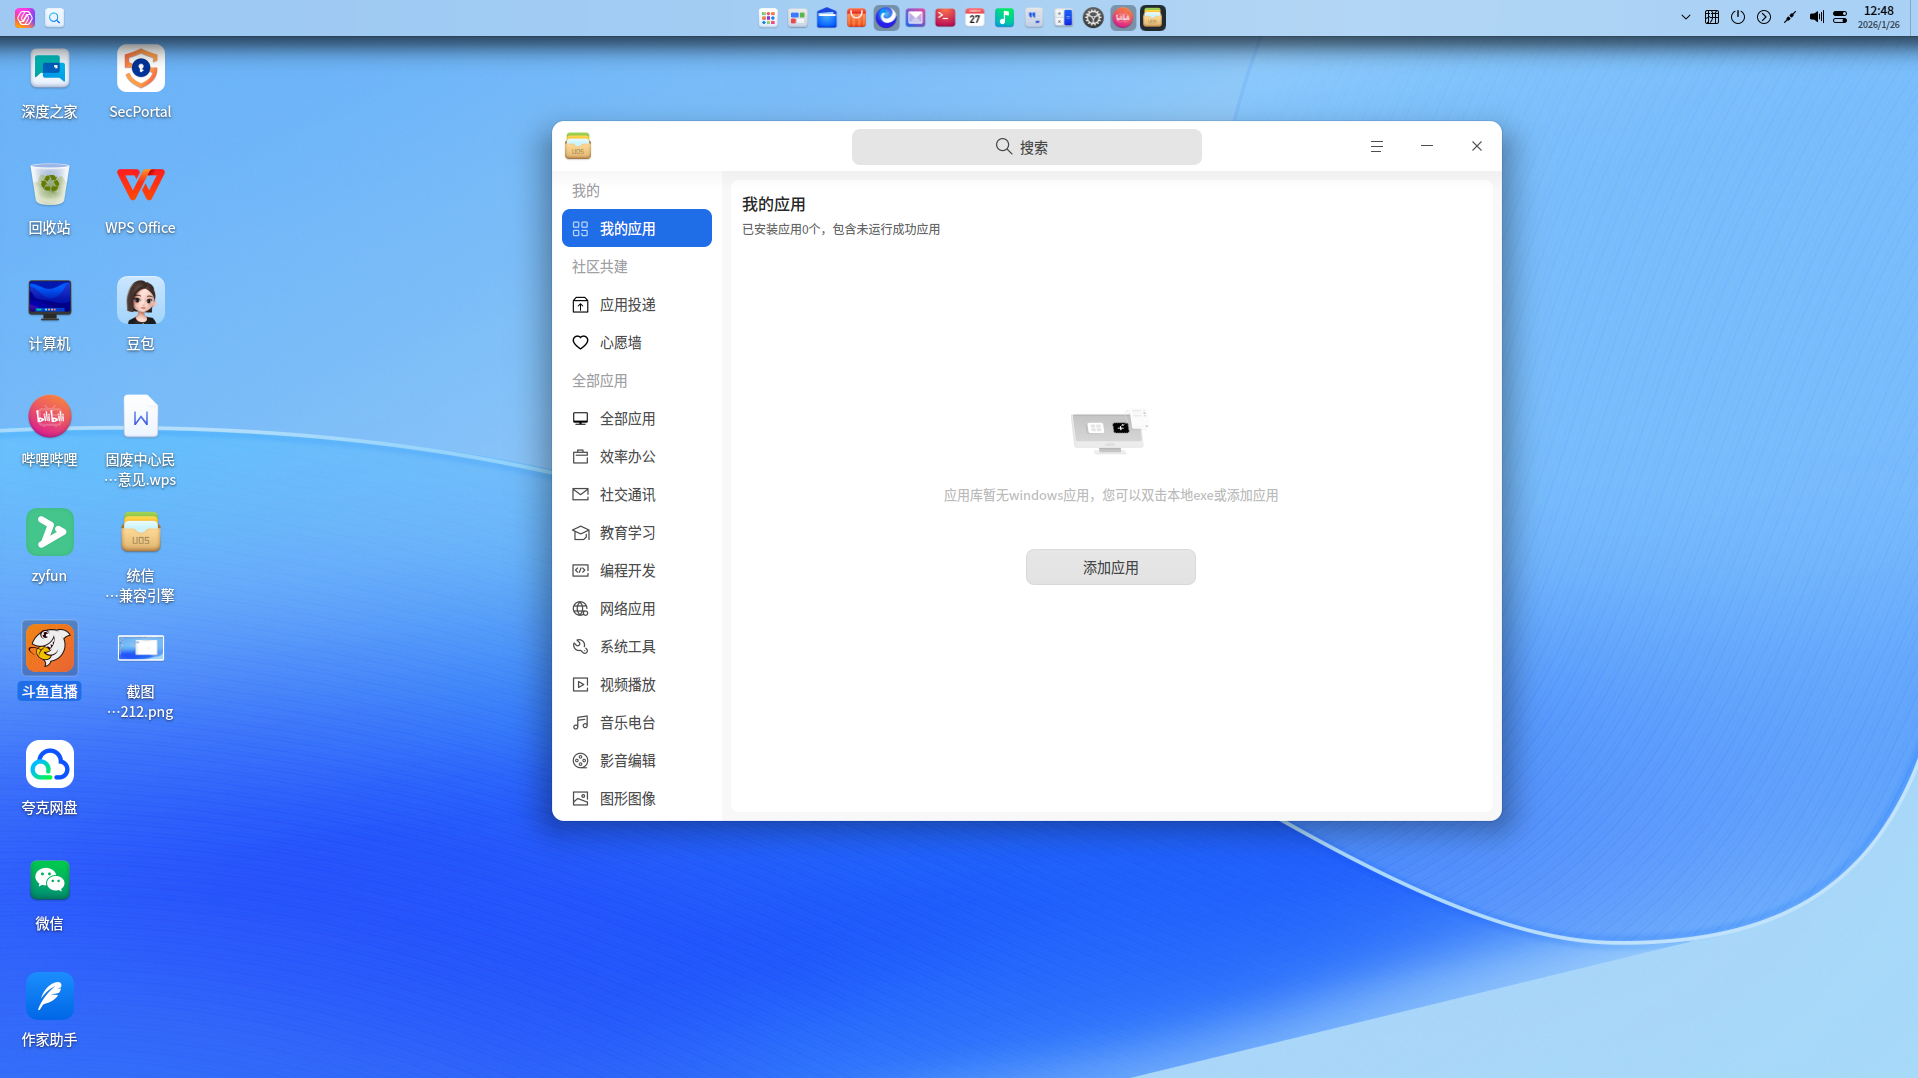Open the calendar in dock
This screenshot has width=1918, height=1078.
coord(975,18)
